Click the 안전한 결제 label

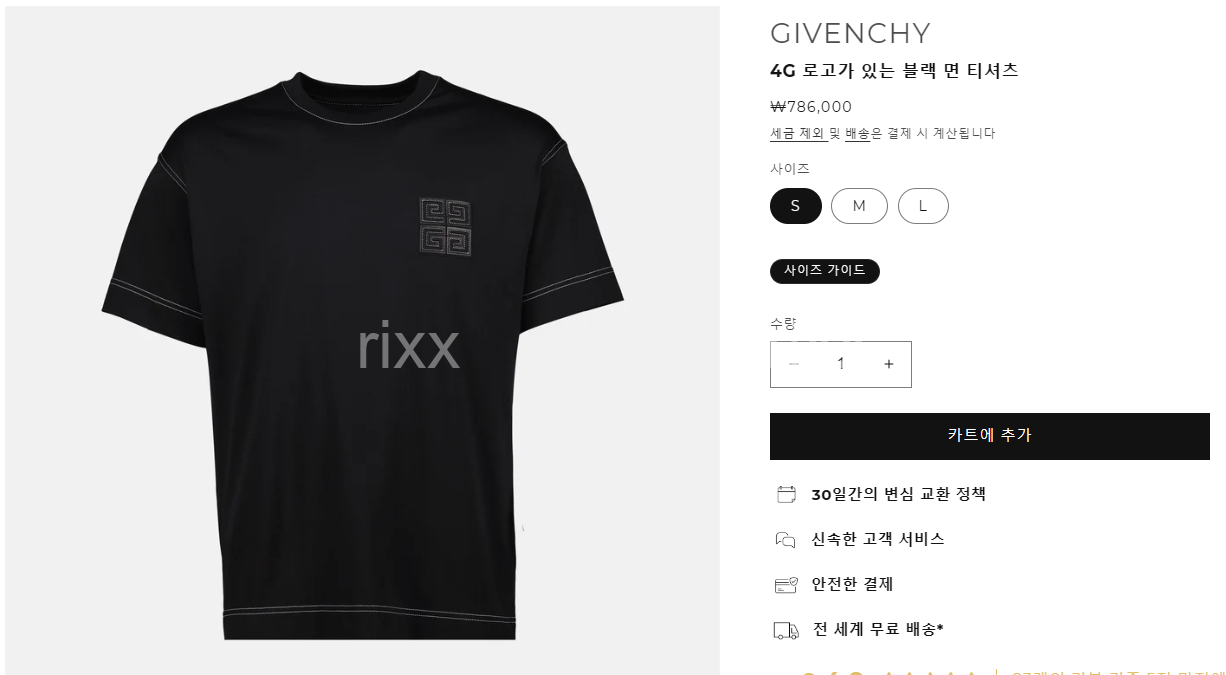pyautogui.click(x=852, y=584)
